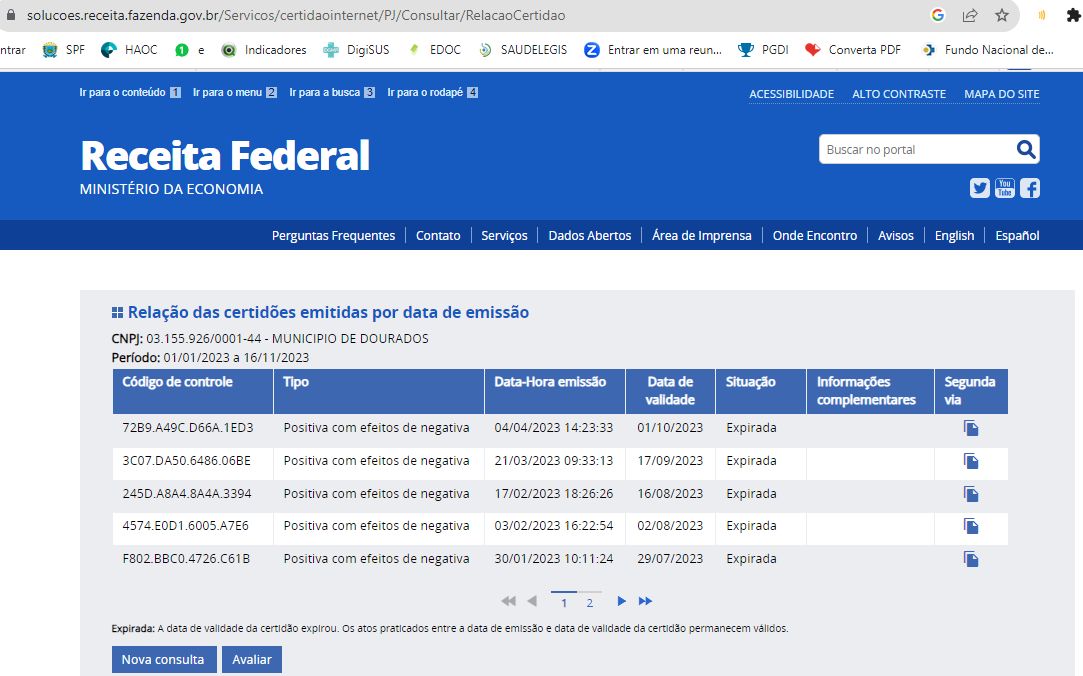Screen dimensions: 1083x676
Task: Switch site language to English
Action: click(x=955, y=235)
